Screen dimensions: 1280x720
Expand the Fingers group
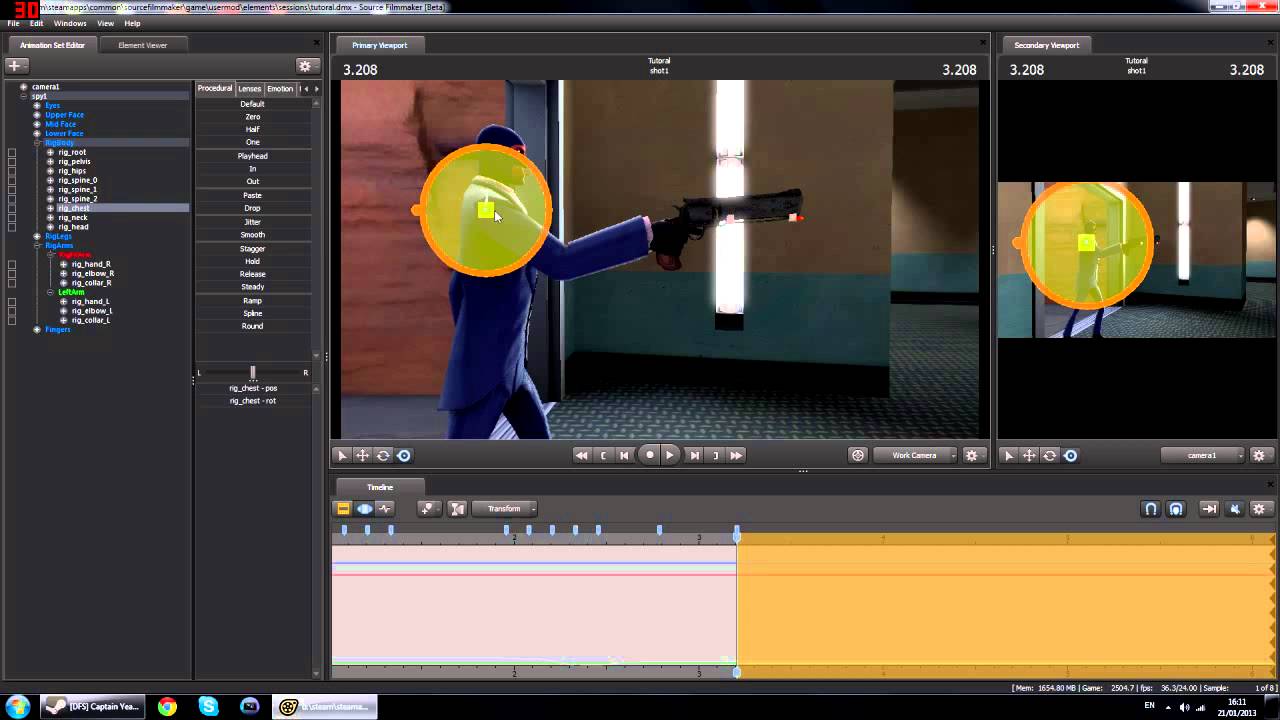[x=37, y=330]
